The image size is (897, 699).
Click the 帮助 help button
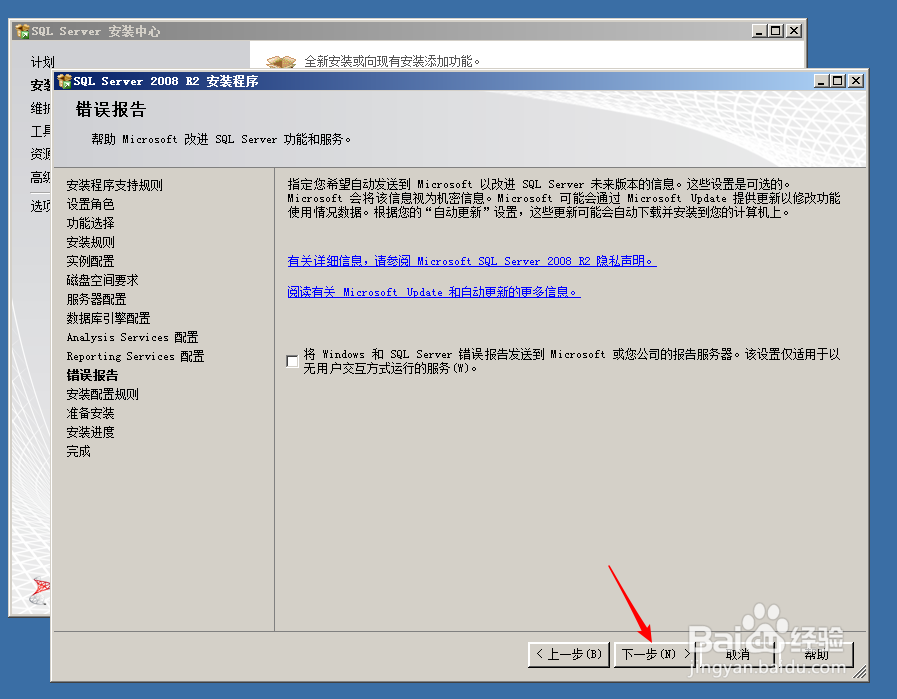[816, 654]
